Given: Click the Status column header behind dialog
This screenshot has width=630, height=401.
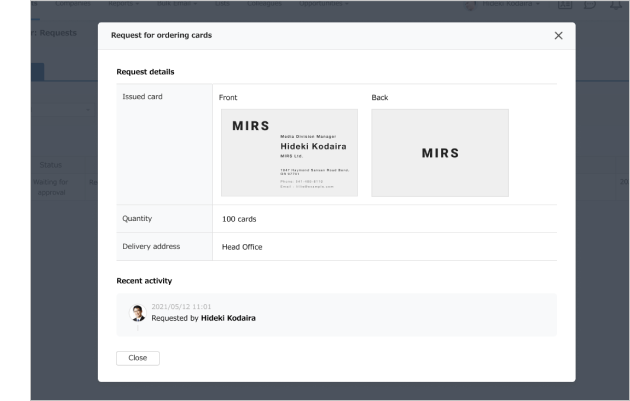Looking at the screenshot, I should click(51, 165).
